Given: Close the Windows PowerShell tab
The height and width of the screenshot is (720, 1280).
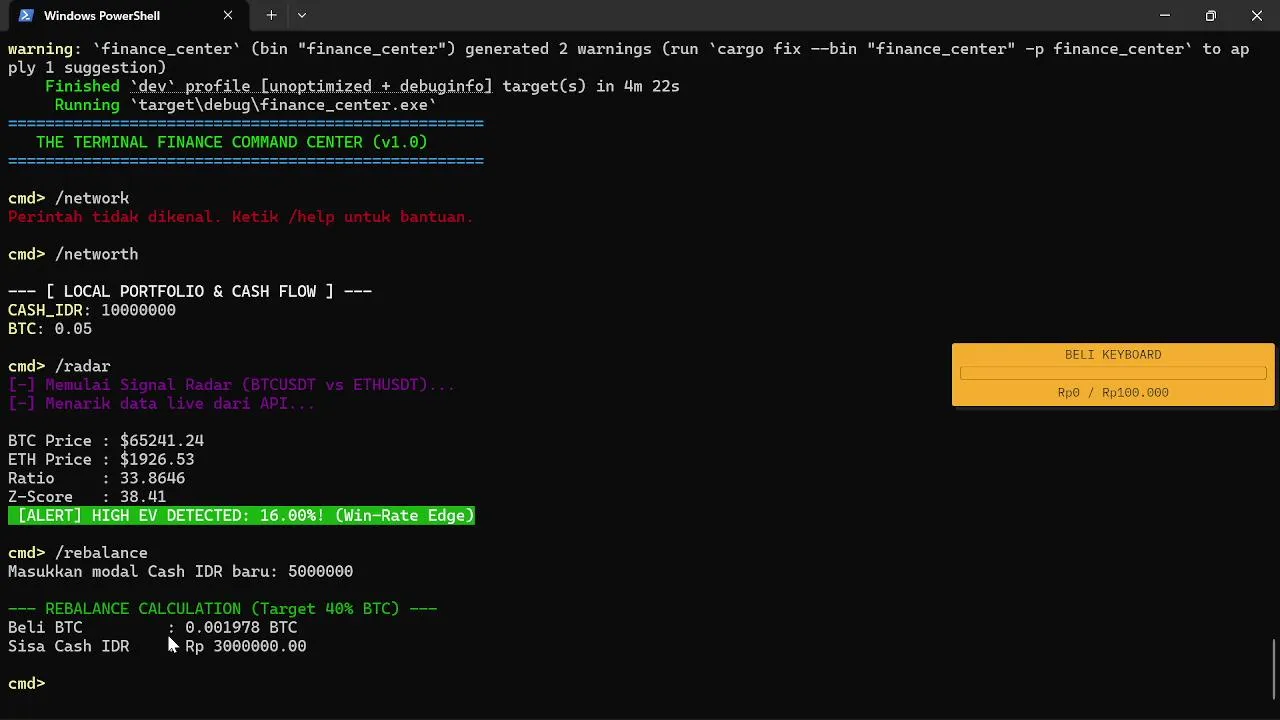Looking at the screenshot, I should tap(228, 16).
